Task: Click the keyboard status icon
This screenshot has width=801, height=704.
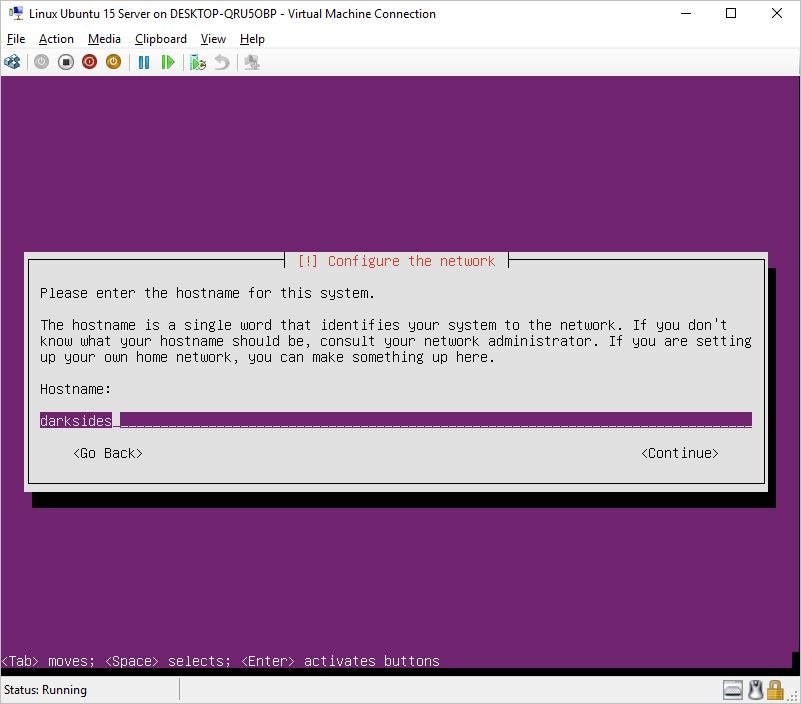Action: coord(733,690)
